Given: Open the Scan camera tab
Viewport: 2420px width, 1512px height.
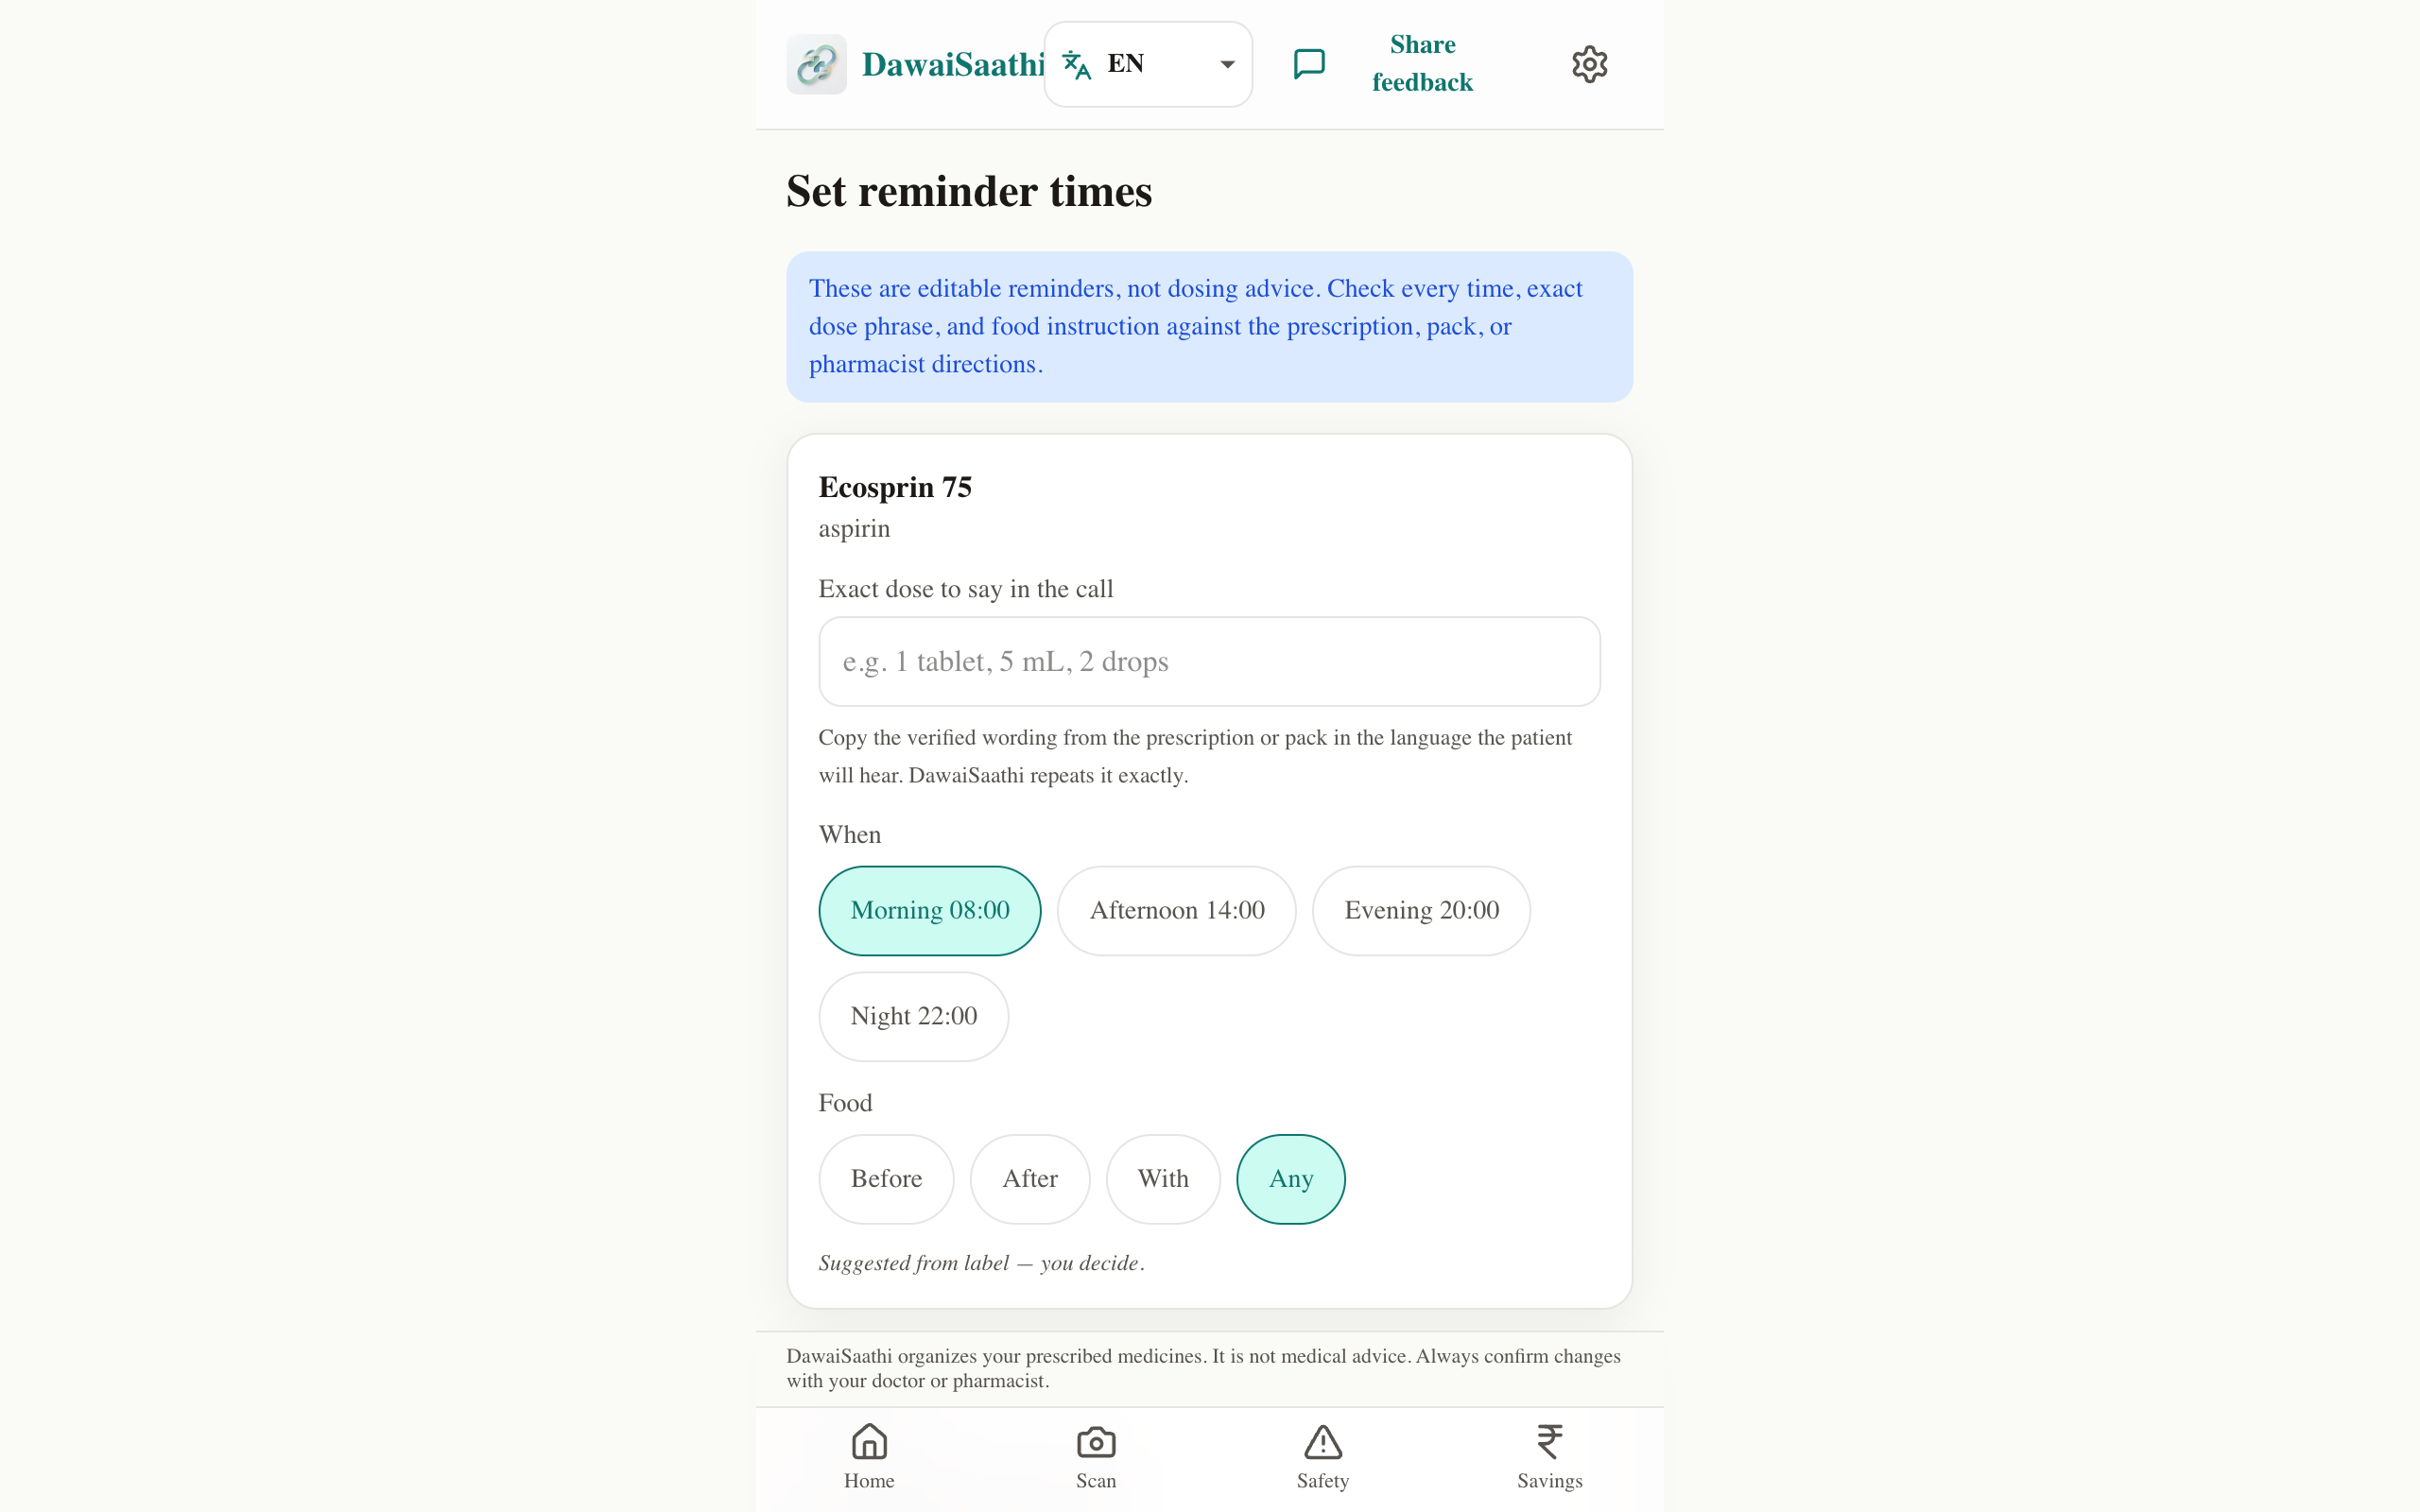Looking at the screenshot, I should [1096, 1457].
